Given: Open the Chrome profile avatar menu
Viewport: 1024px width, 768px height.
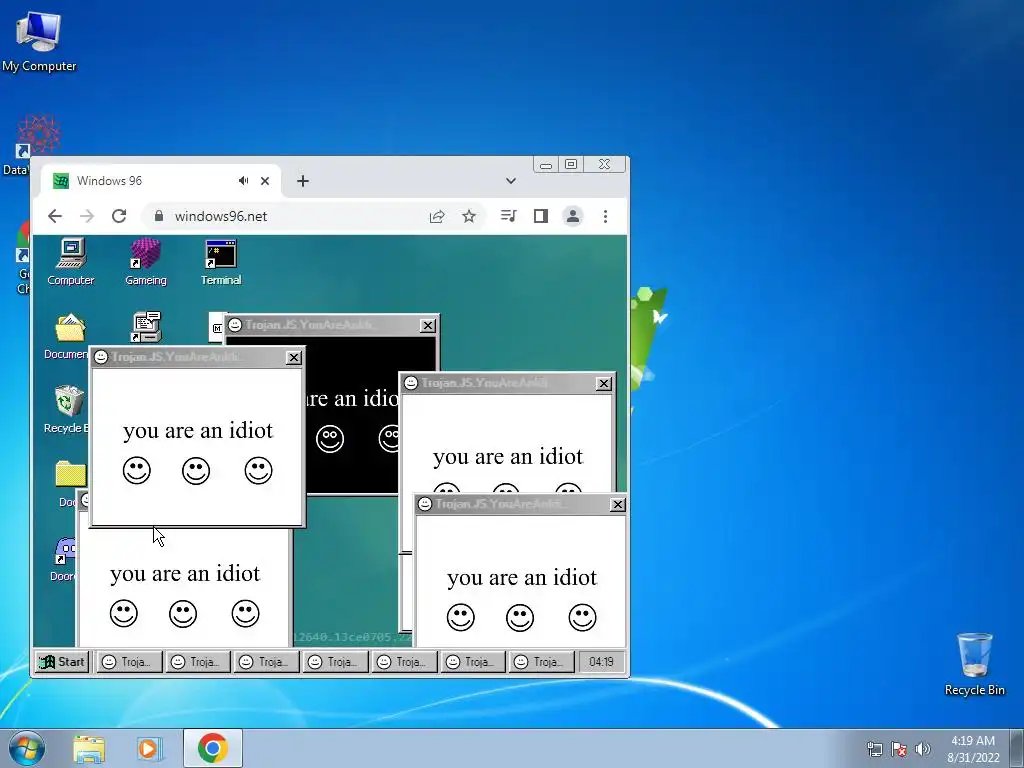Looking at the screenshot, I should (x=573, y=216).
